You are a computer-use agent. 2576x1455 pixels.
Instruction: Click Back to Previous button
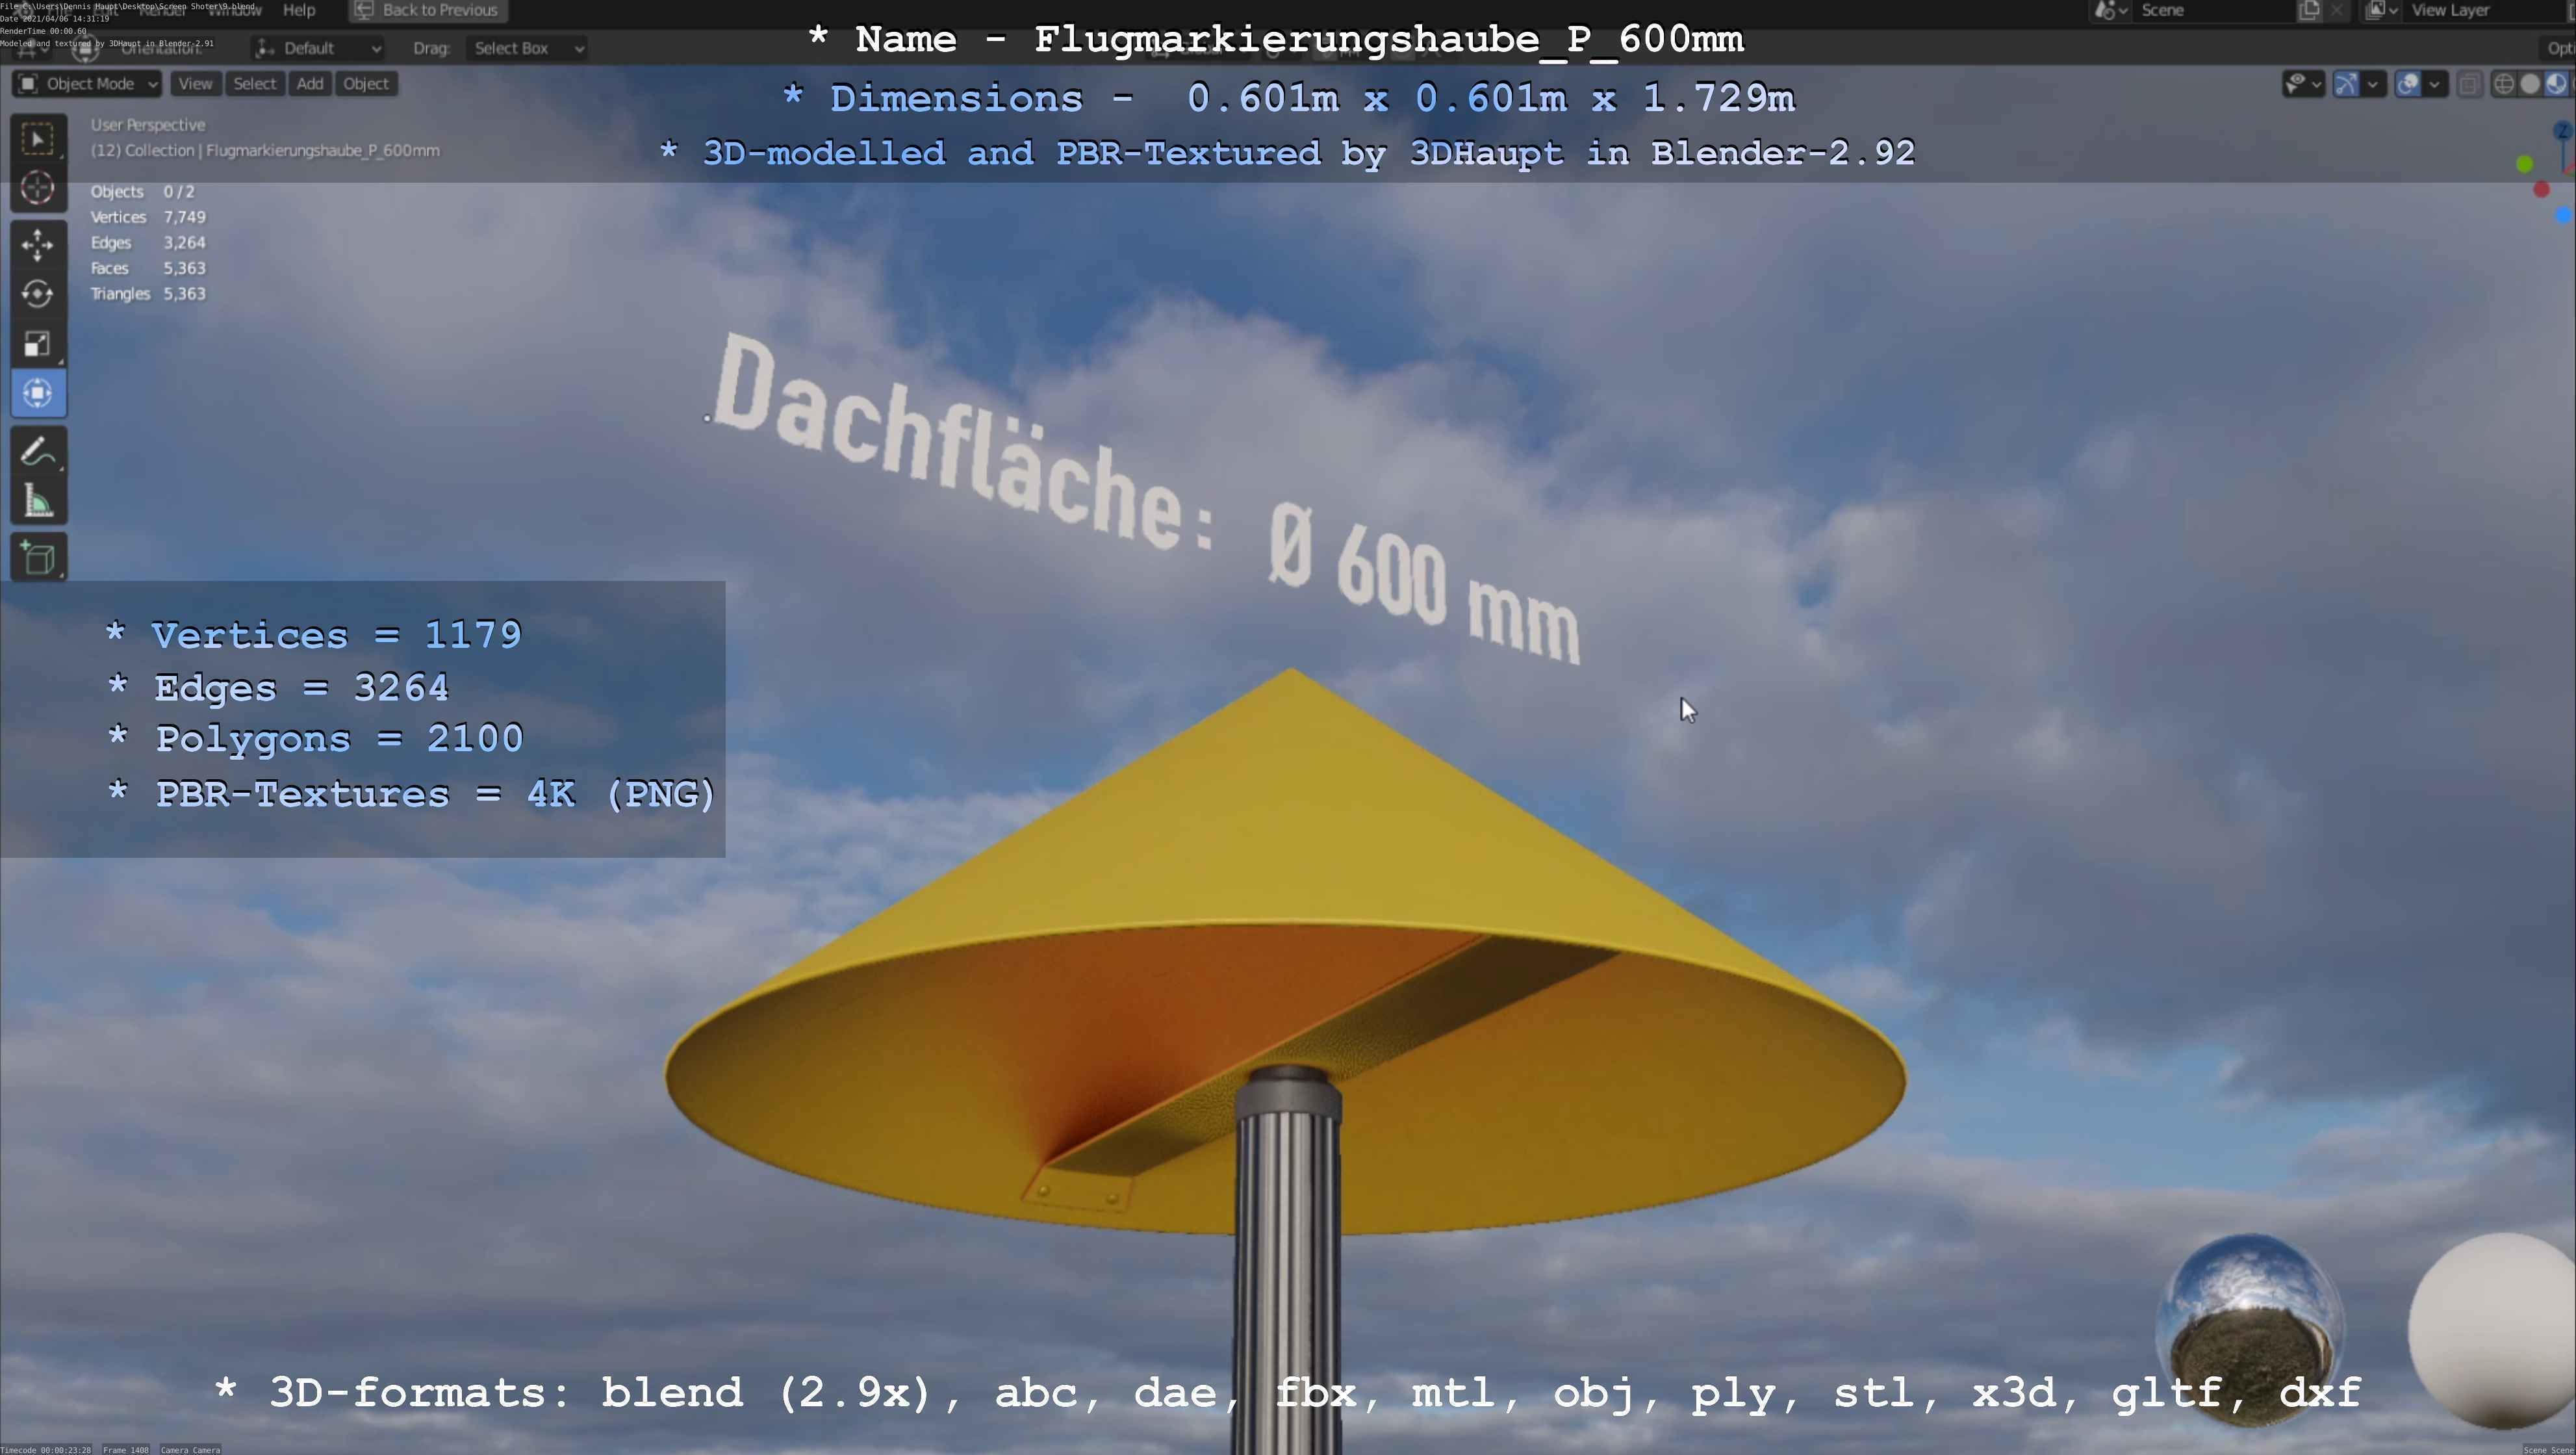(428, 10)
